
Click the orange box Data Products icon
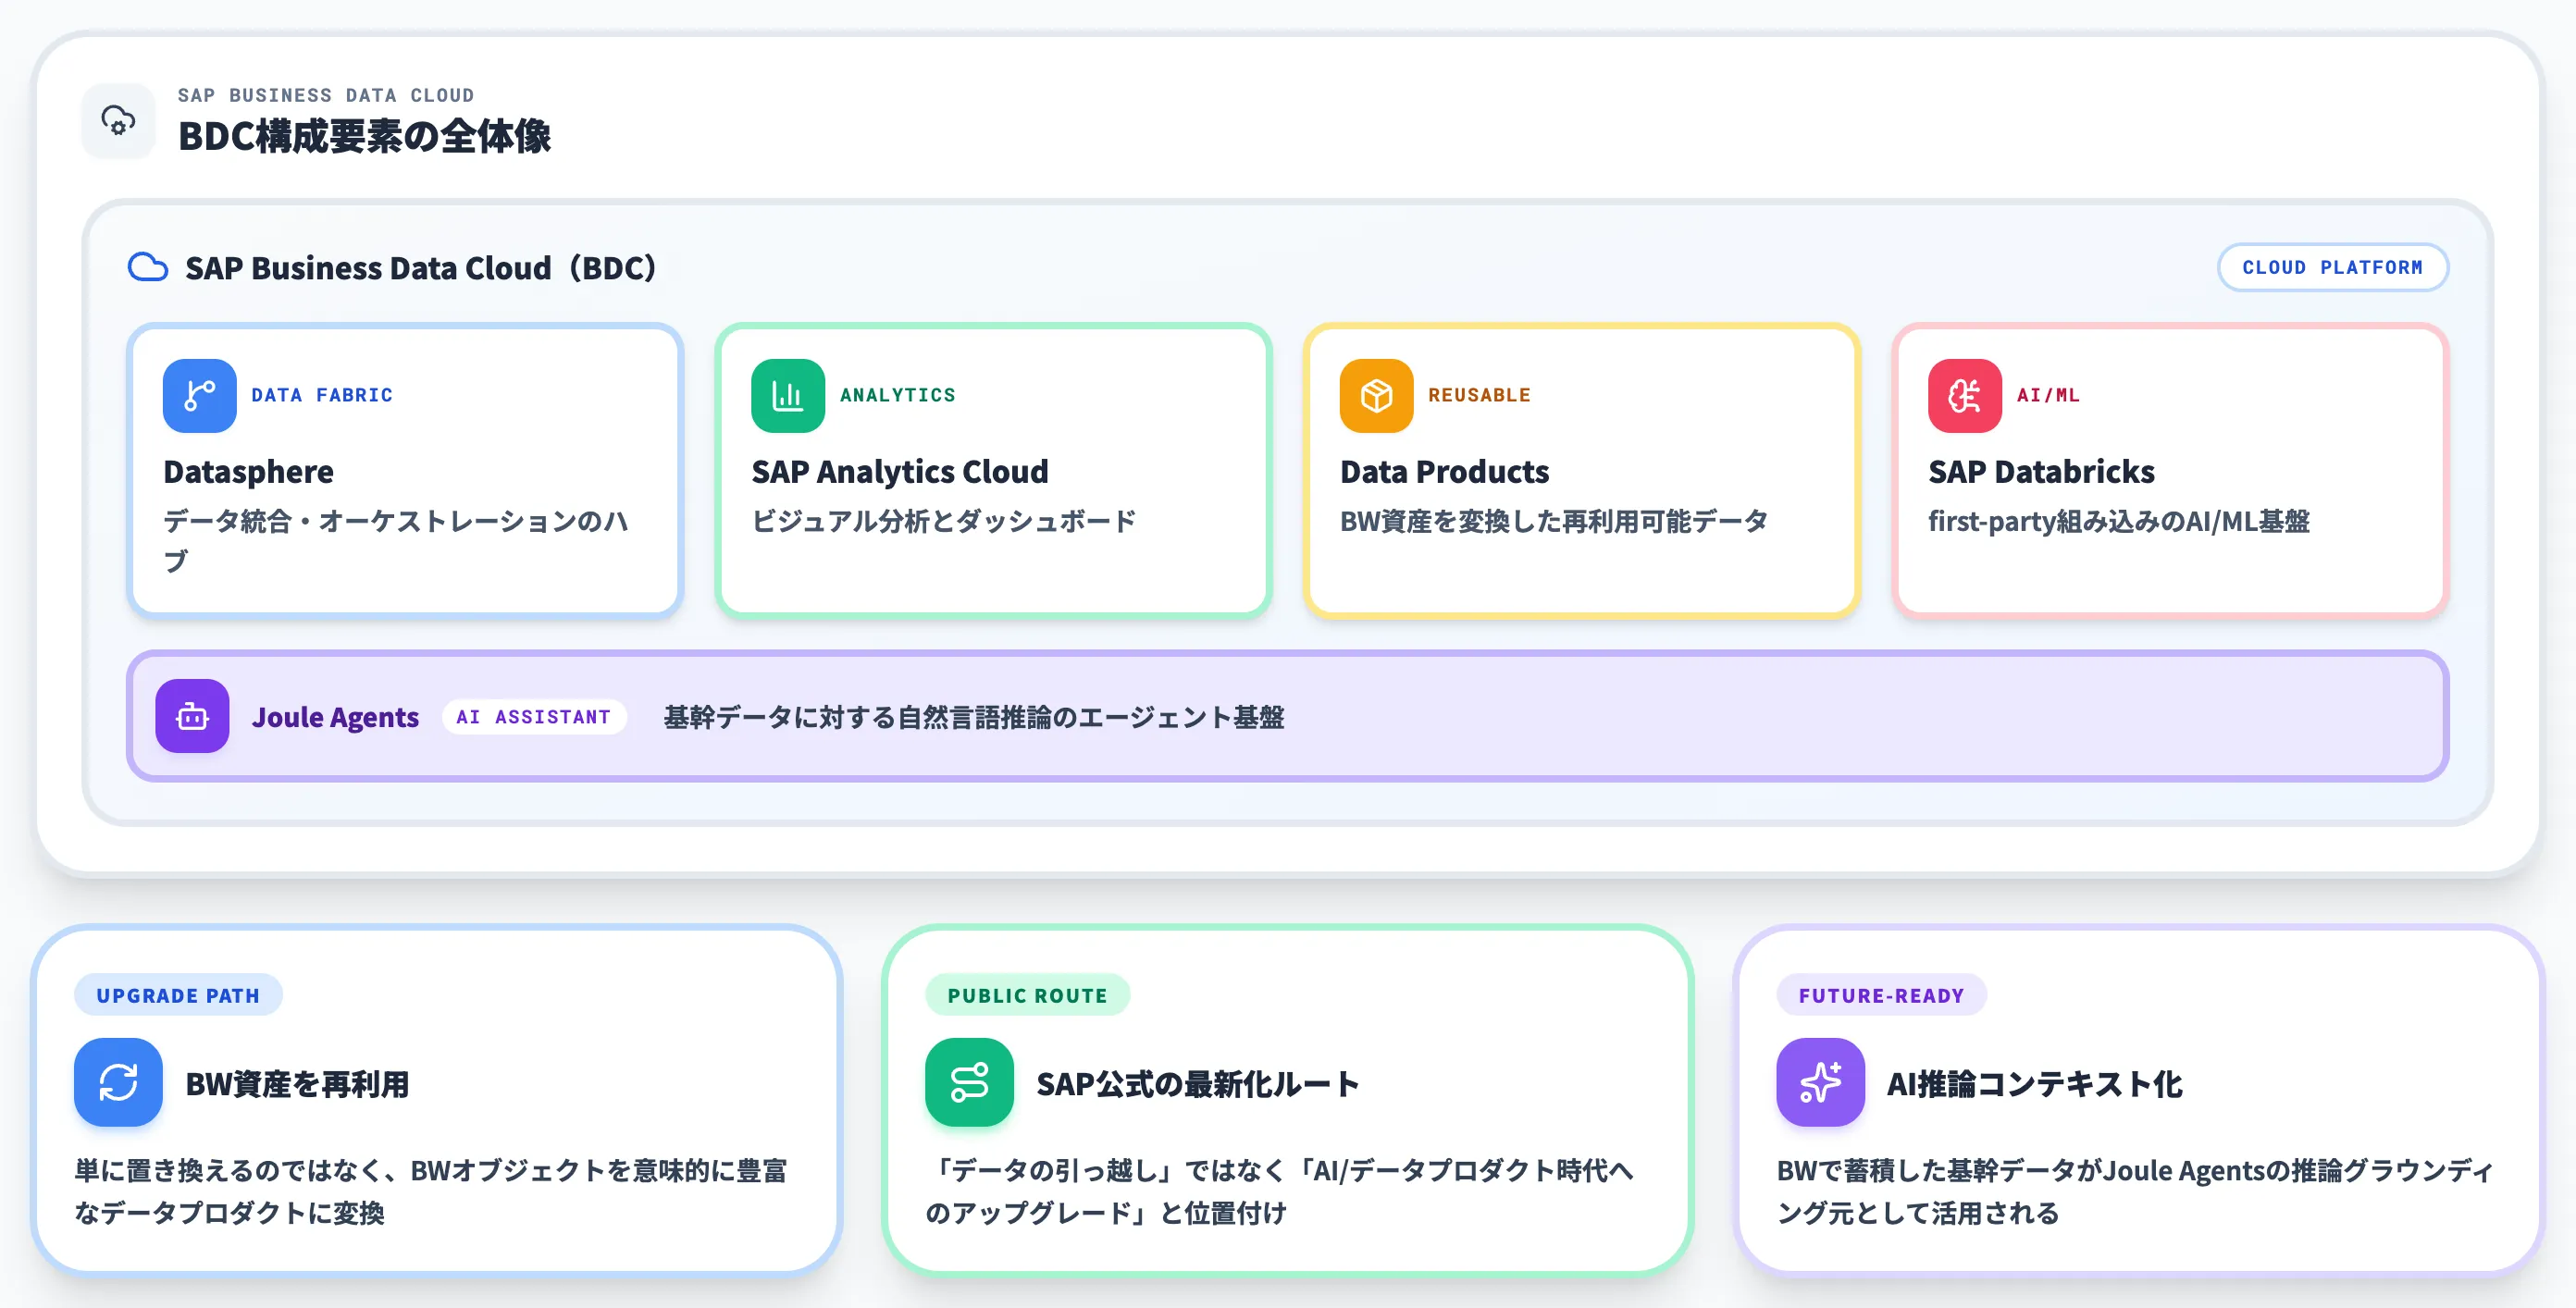pos(1376,395)
